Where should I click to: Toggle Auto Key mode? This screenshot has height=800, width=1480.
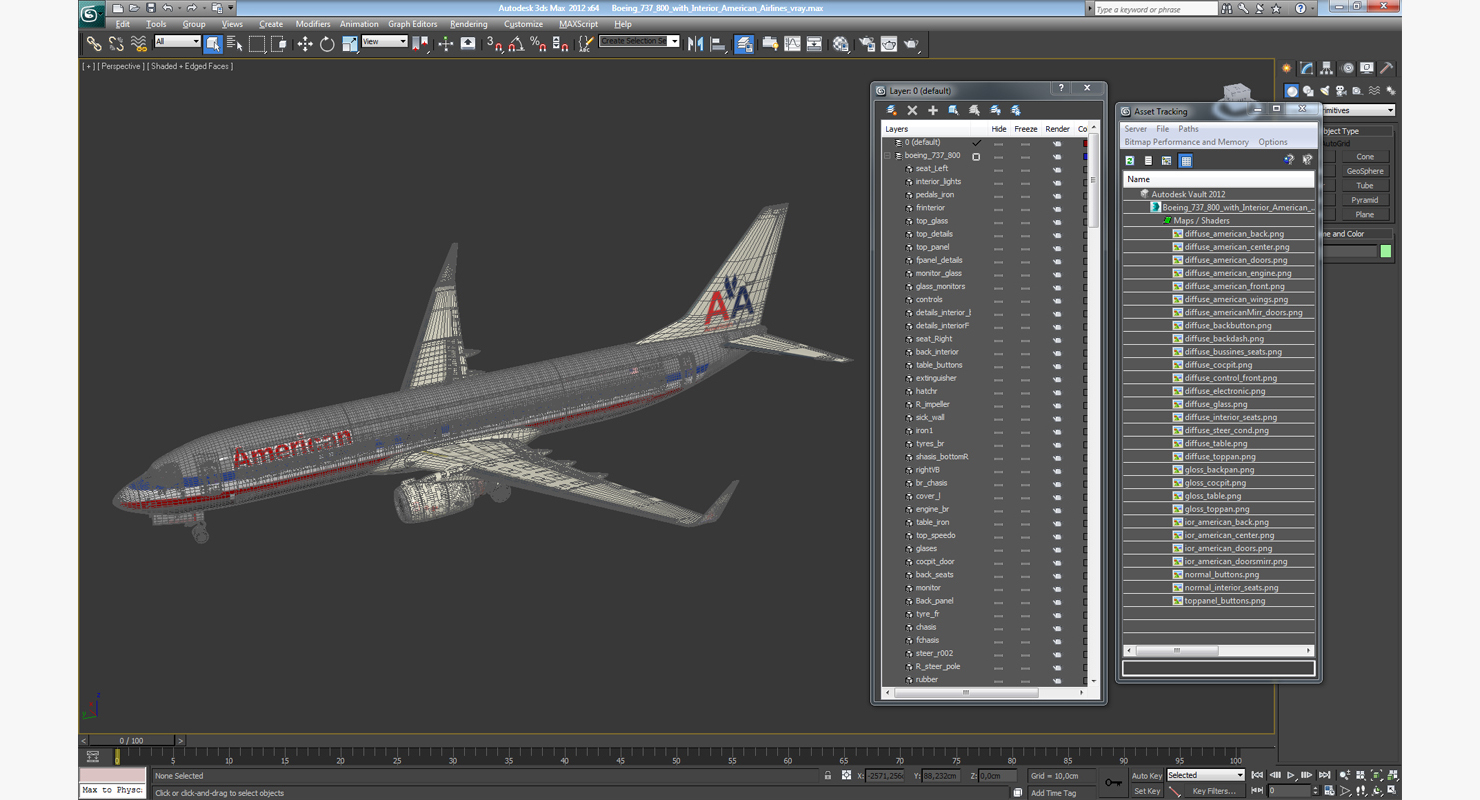pyautogui.click(x=1147, y=775)
